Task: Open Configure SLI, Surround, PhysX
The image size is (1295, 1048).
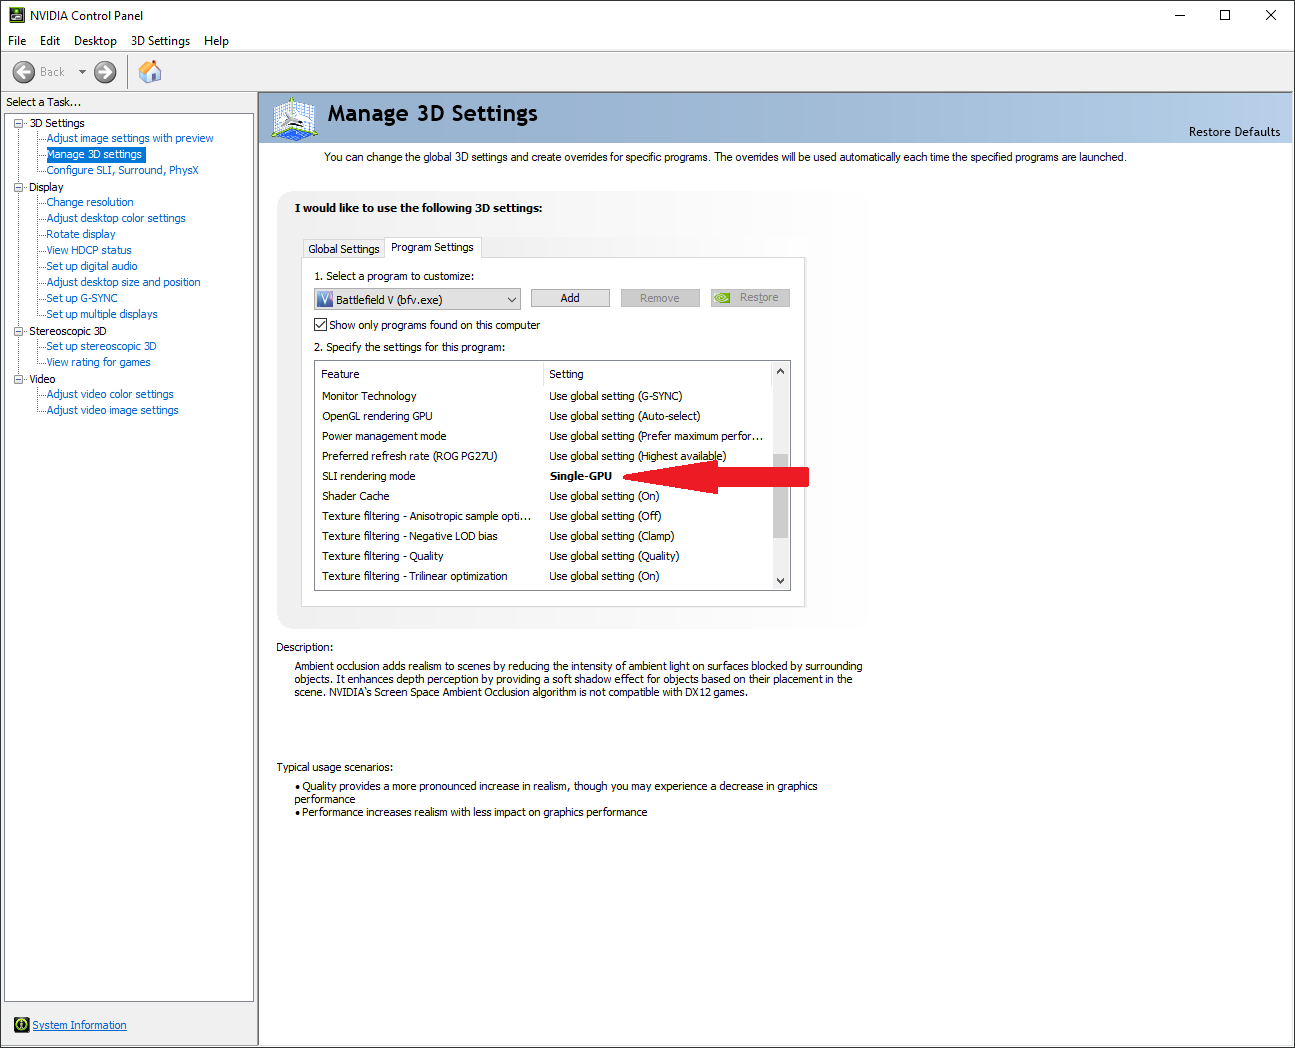Action: point(122,170)
